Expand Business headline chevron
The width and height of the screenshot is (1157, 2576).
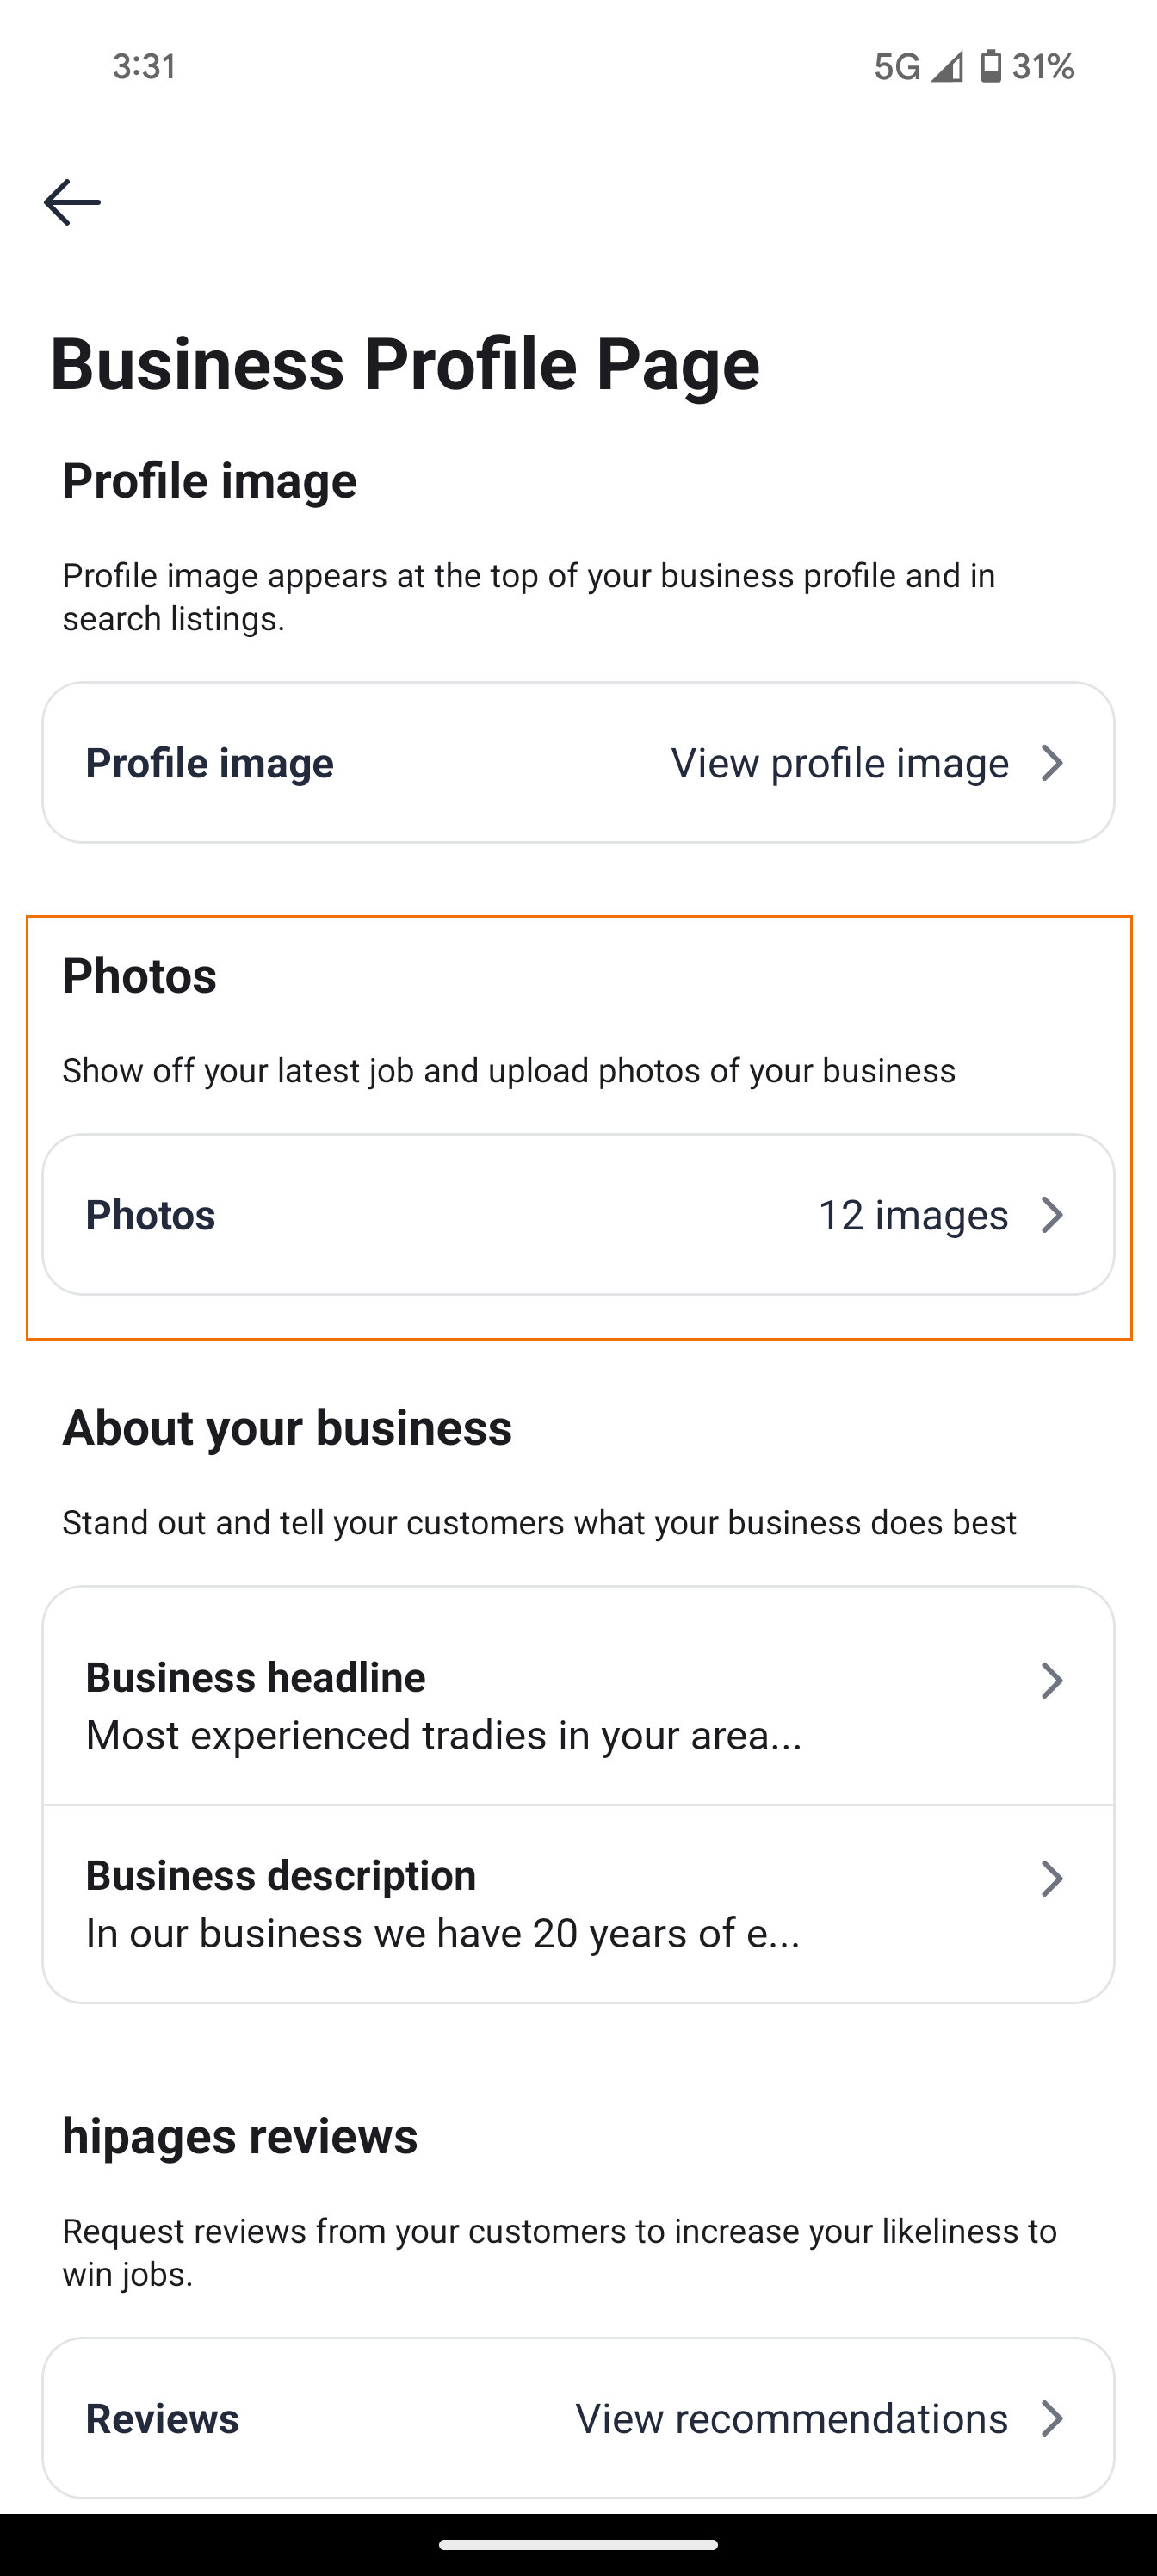pos(1051,1680)
